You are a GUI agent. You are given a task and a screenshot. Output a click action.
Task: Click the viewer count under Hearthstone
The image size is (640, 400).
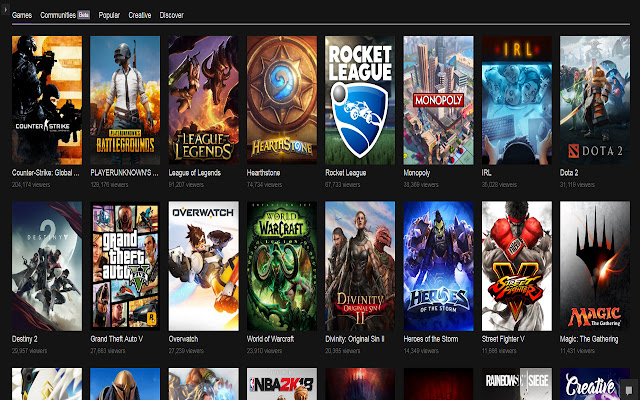pos(264,185)
